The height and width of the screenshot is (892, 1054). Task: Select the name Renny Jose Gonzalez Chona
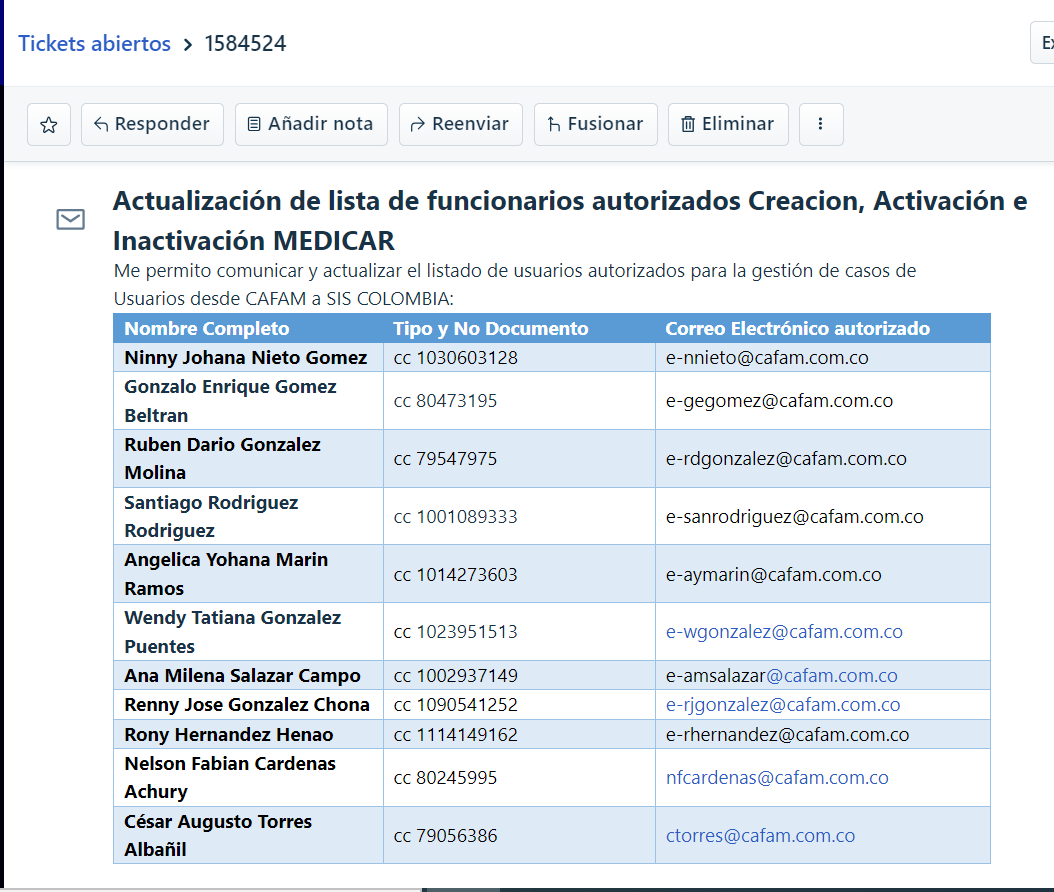pos(247,704)
